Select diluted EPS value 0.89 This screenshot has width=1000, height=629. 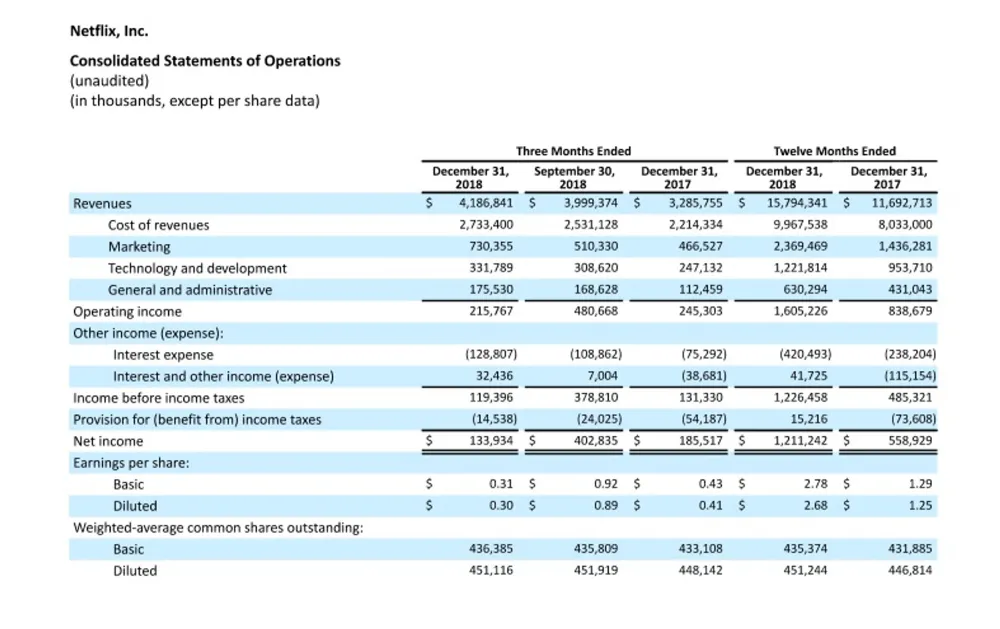click(x=606, y=506)
